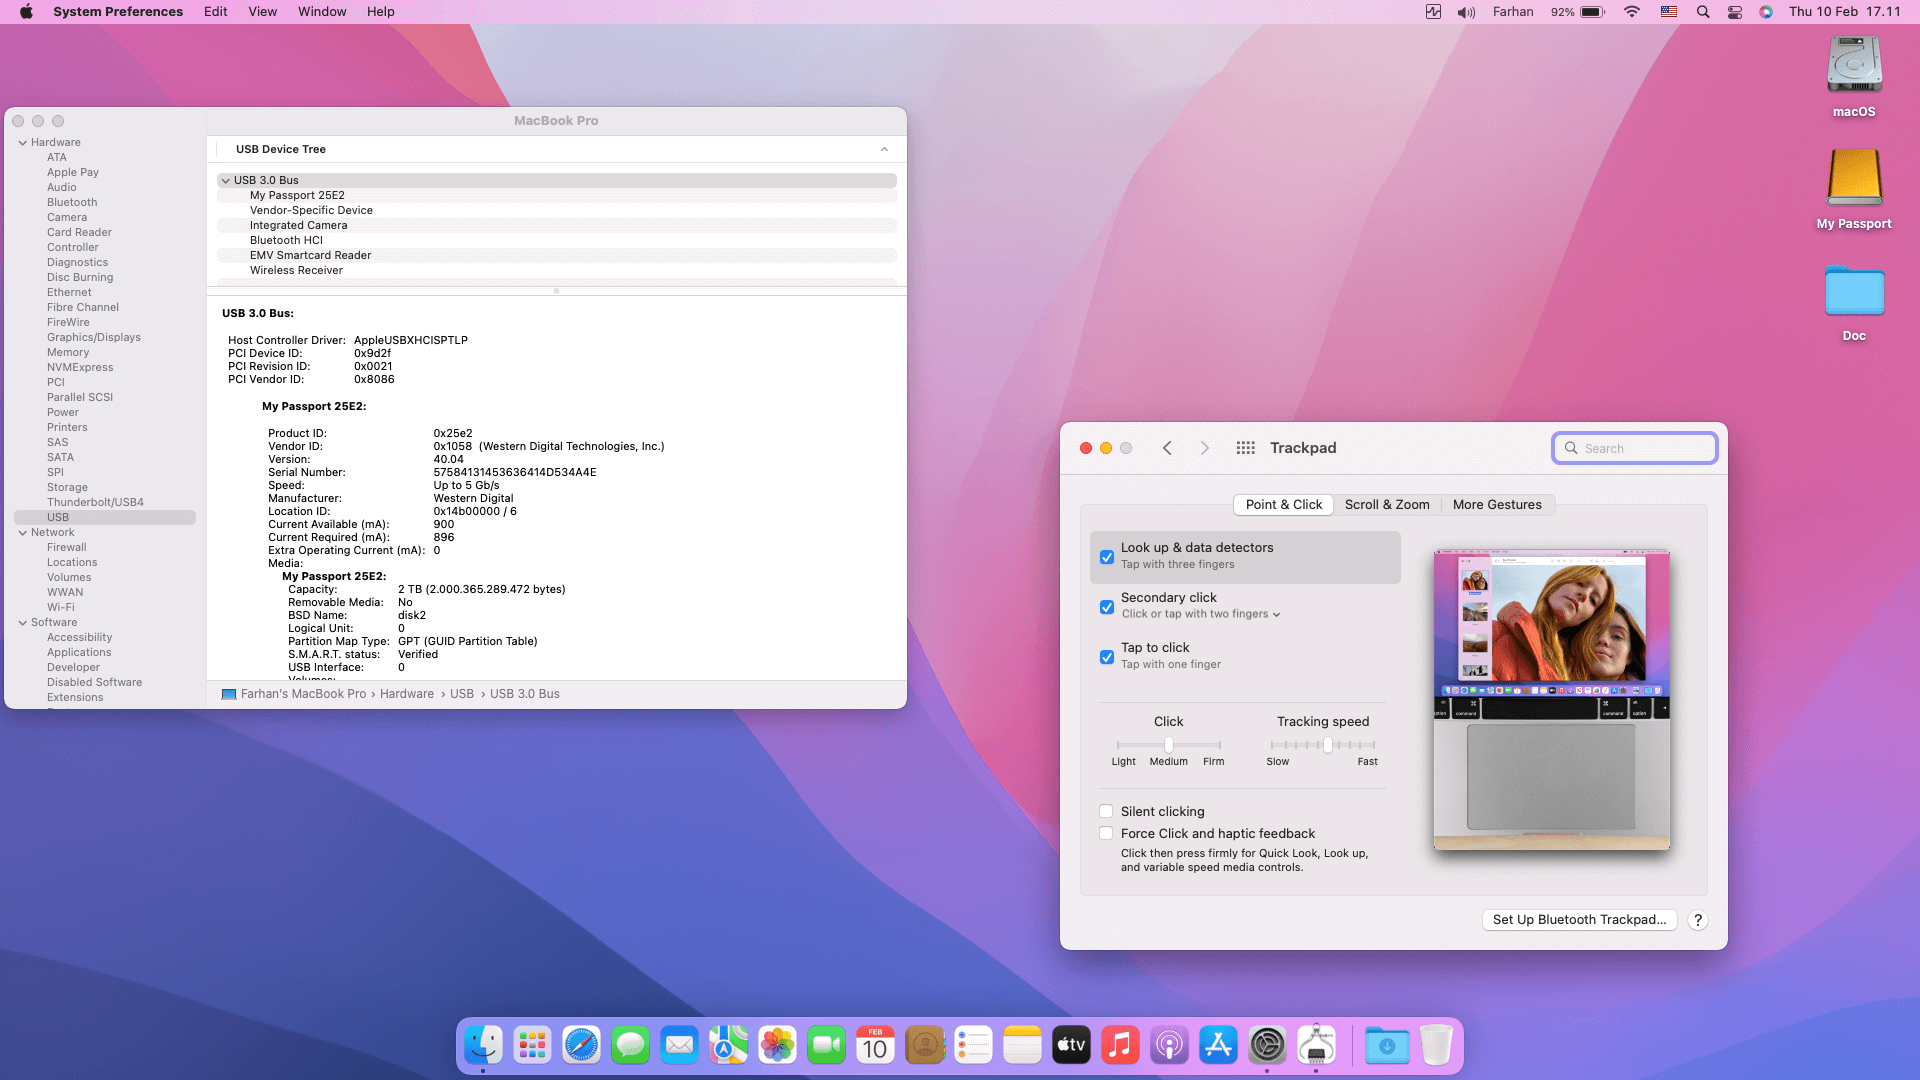
Task: Open Launchpad in the Dock
Action: click(532, 1045)
